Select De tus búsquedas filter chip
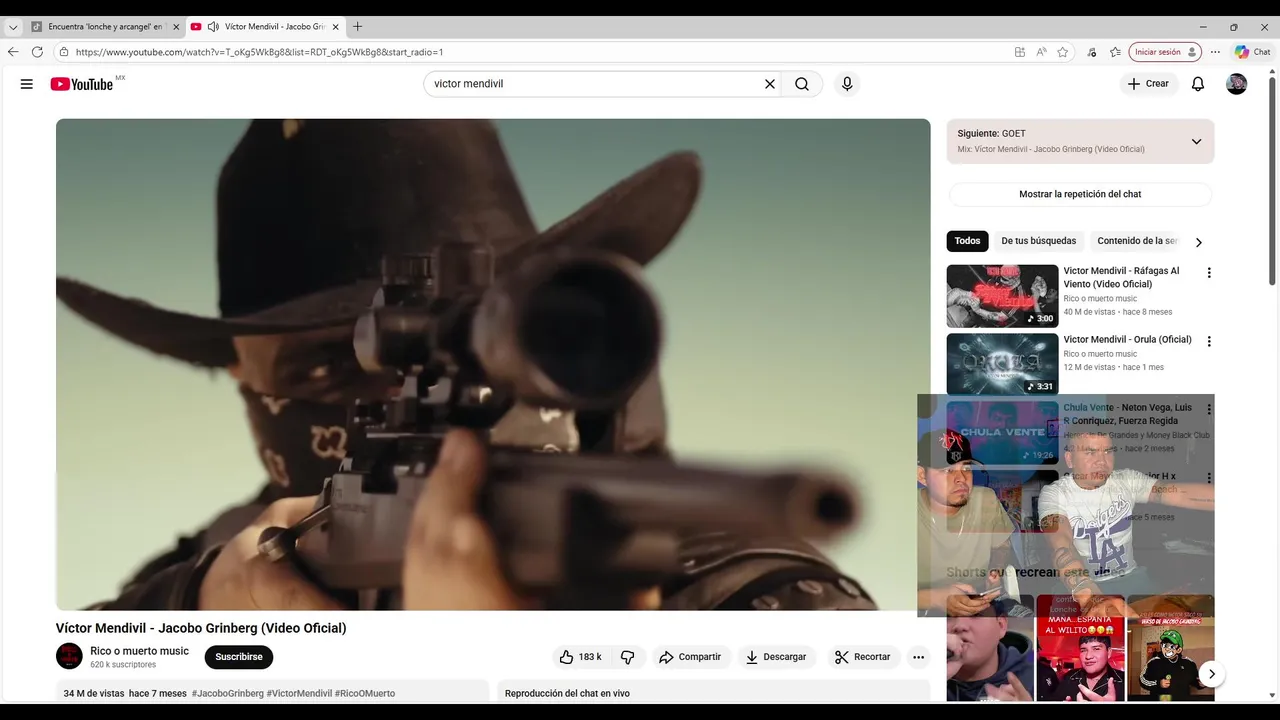This screenshot has width=1280, height=720. point(1039,241)
